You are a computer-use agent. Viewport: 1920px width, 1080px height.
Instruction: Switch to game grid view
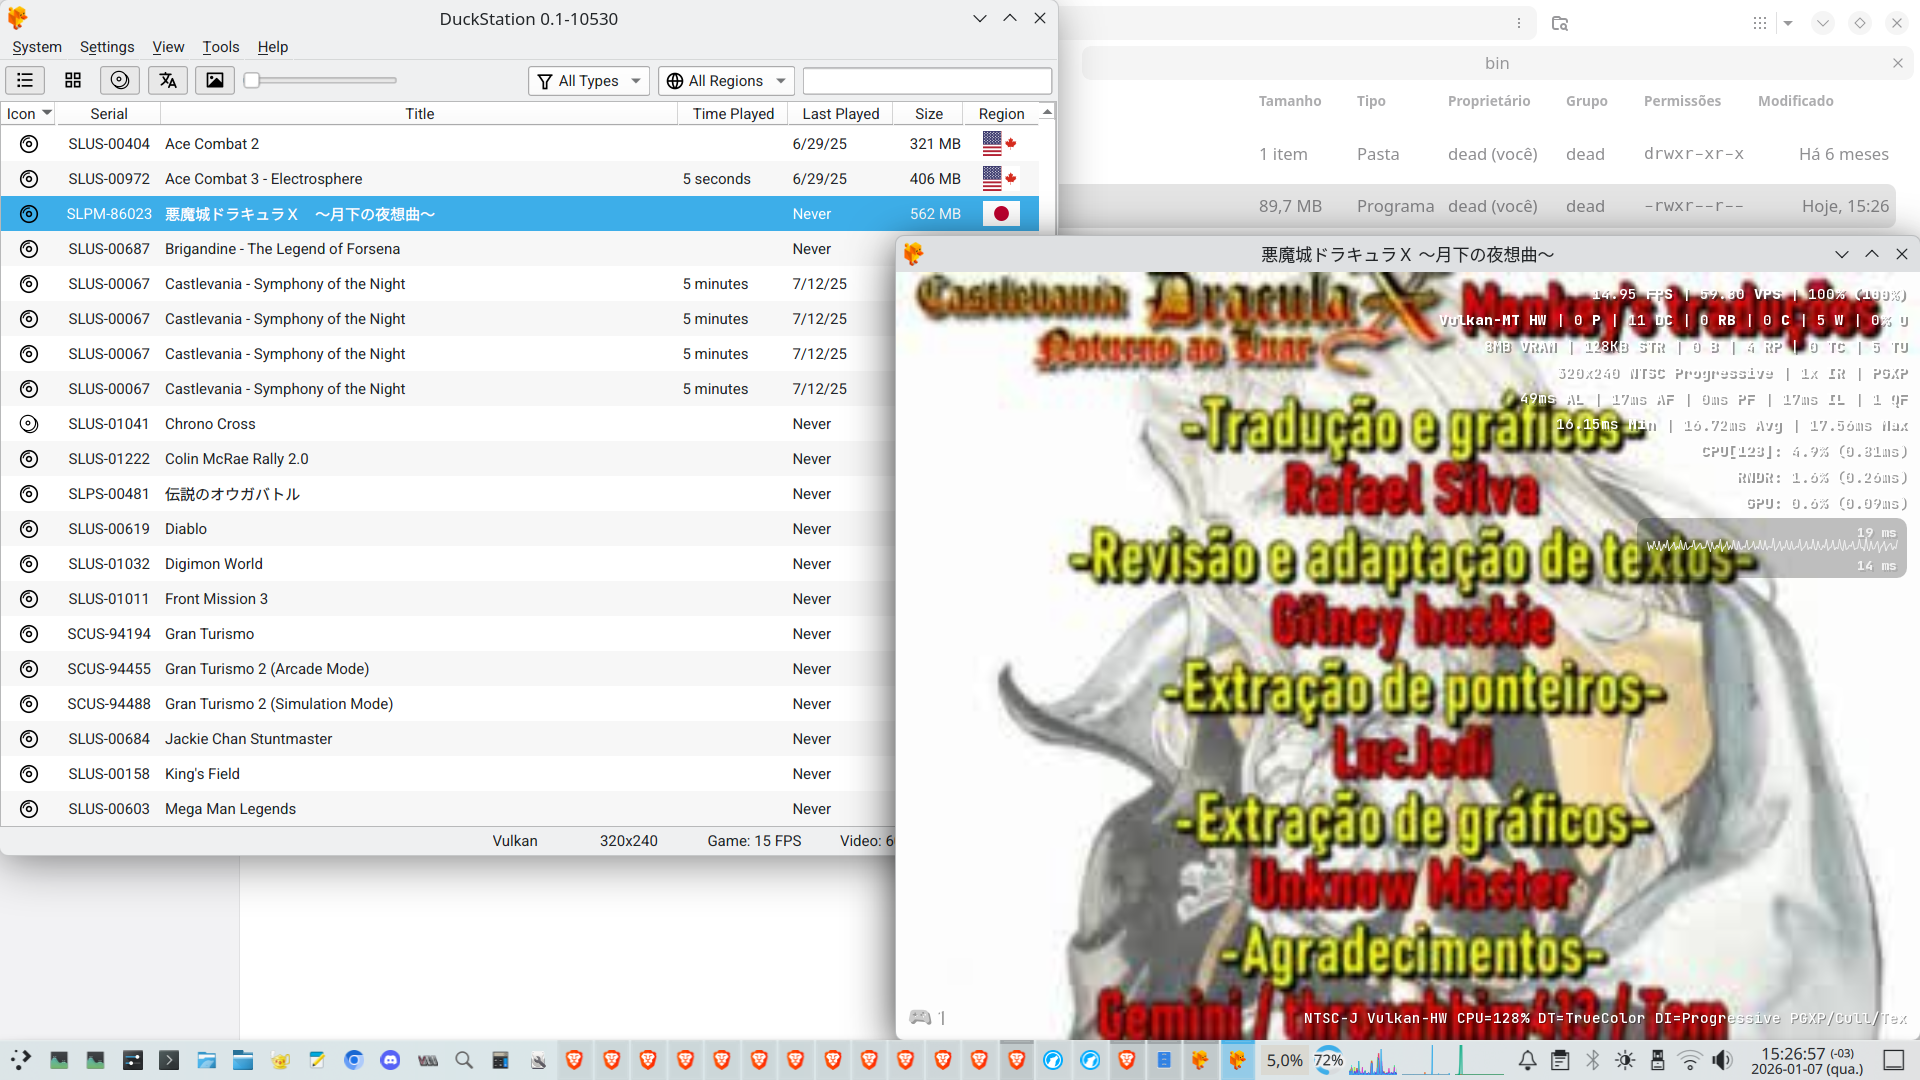pos(73,80)
